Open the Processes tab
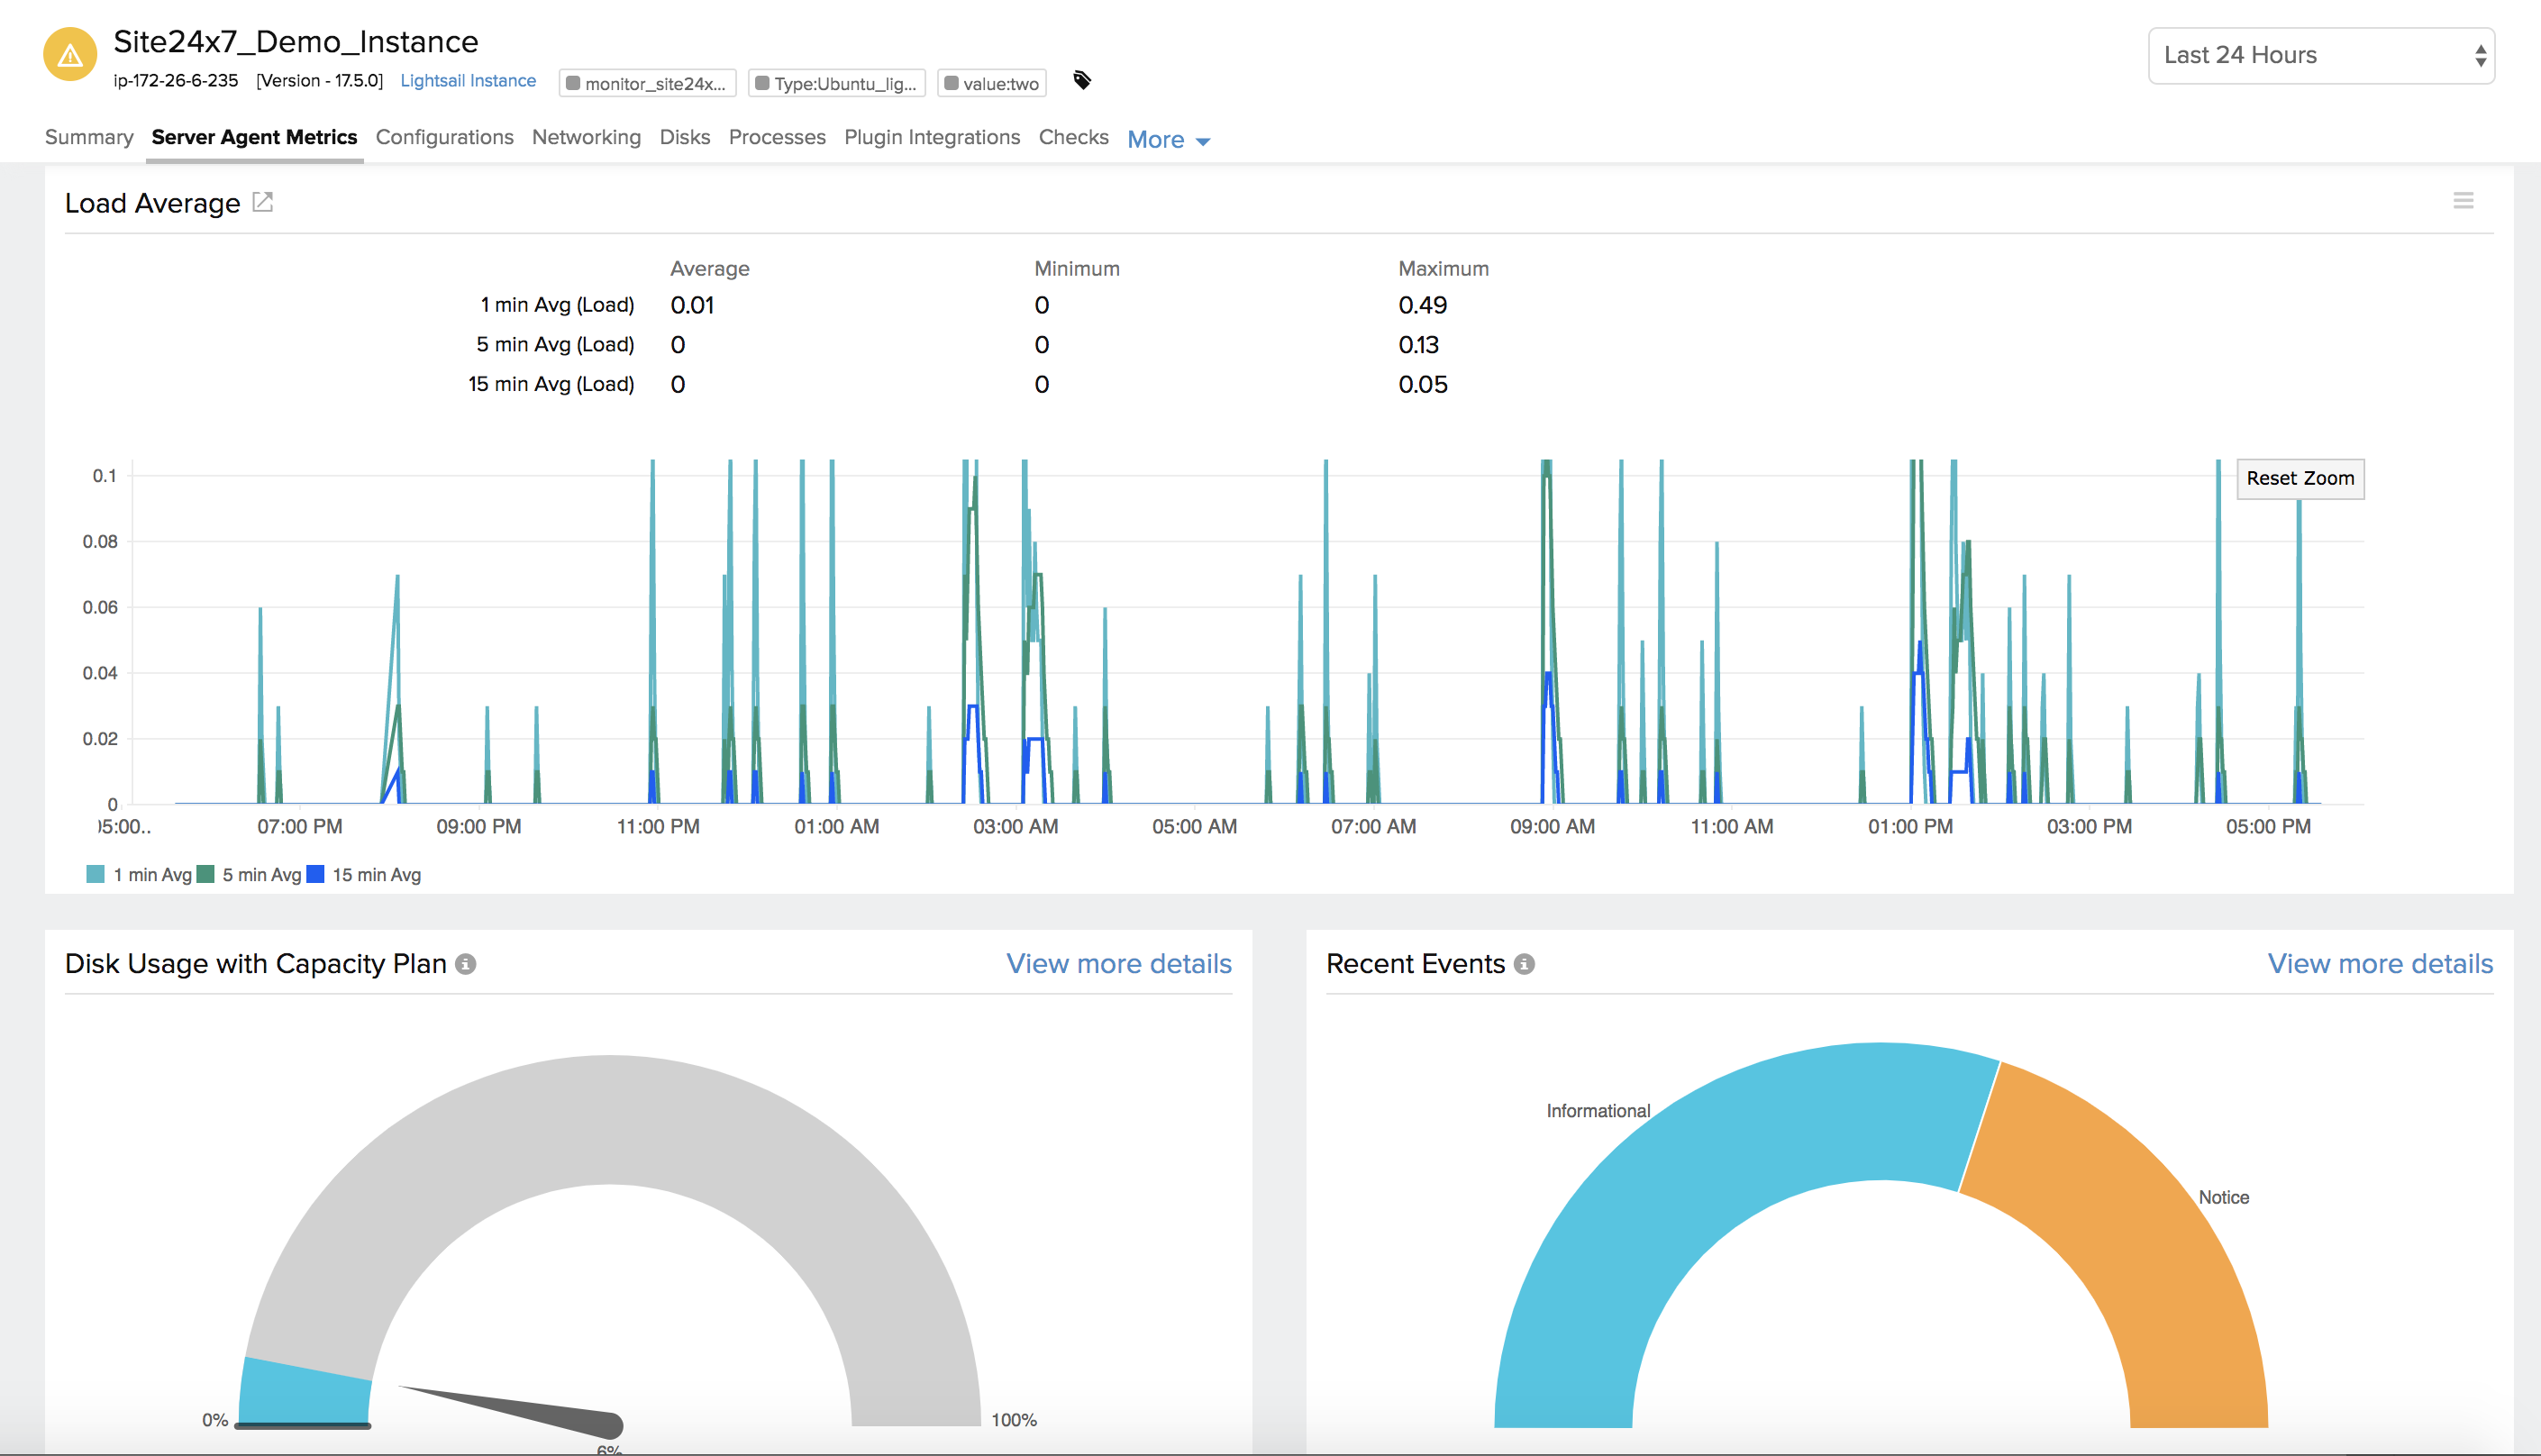The image size is (2541, 1456). coord(777,137)
